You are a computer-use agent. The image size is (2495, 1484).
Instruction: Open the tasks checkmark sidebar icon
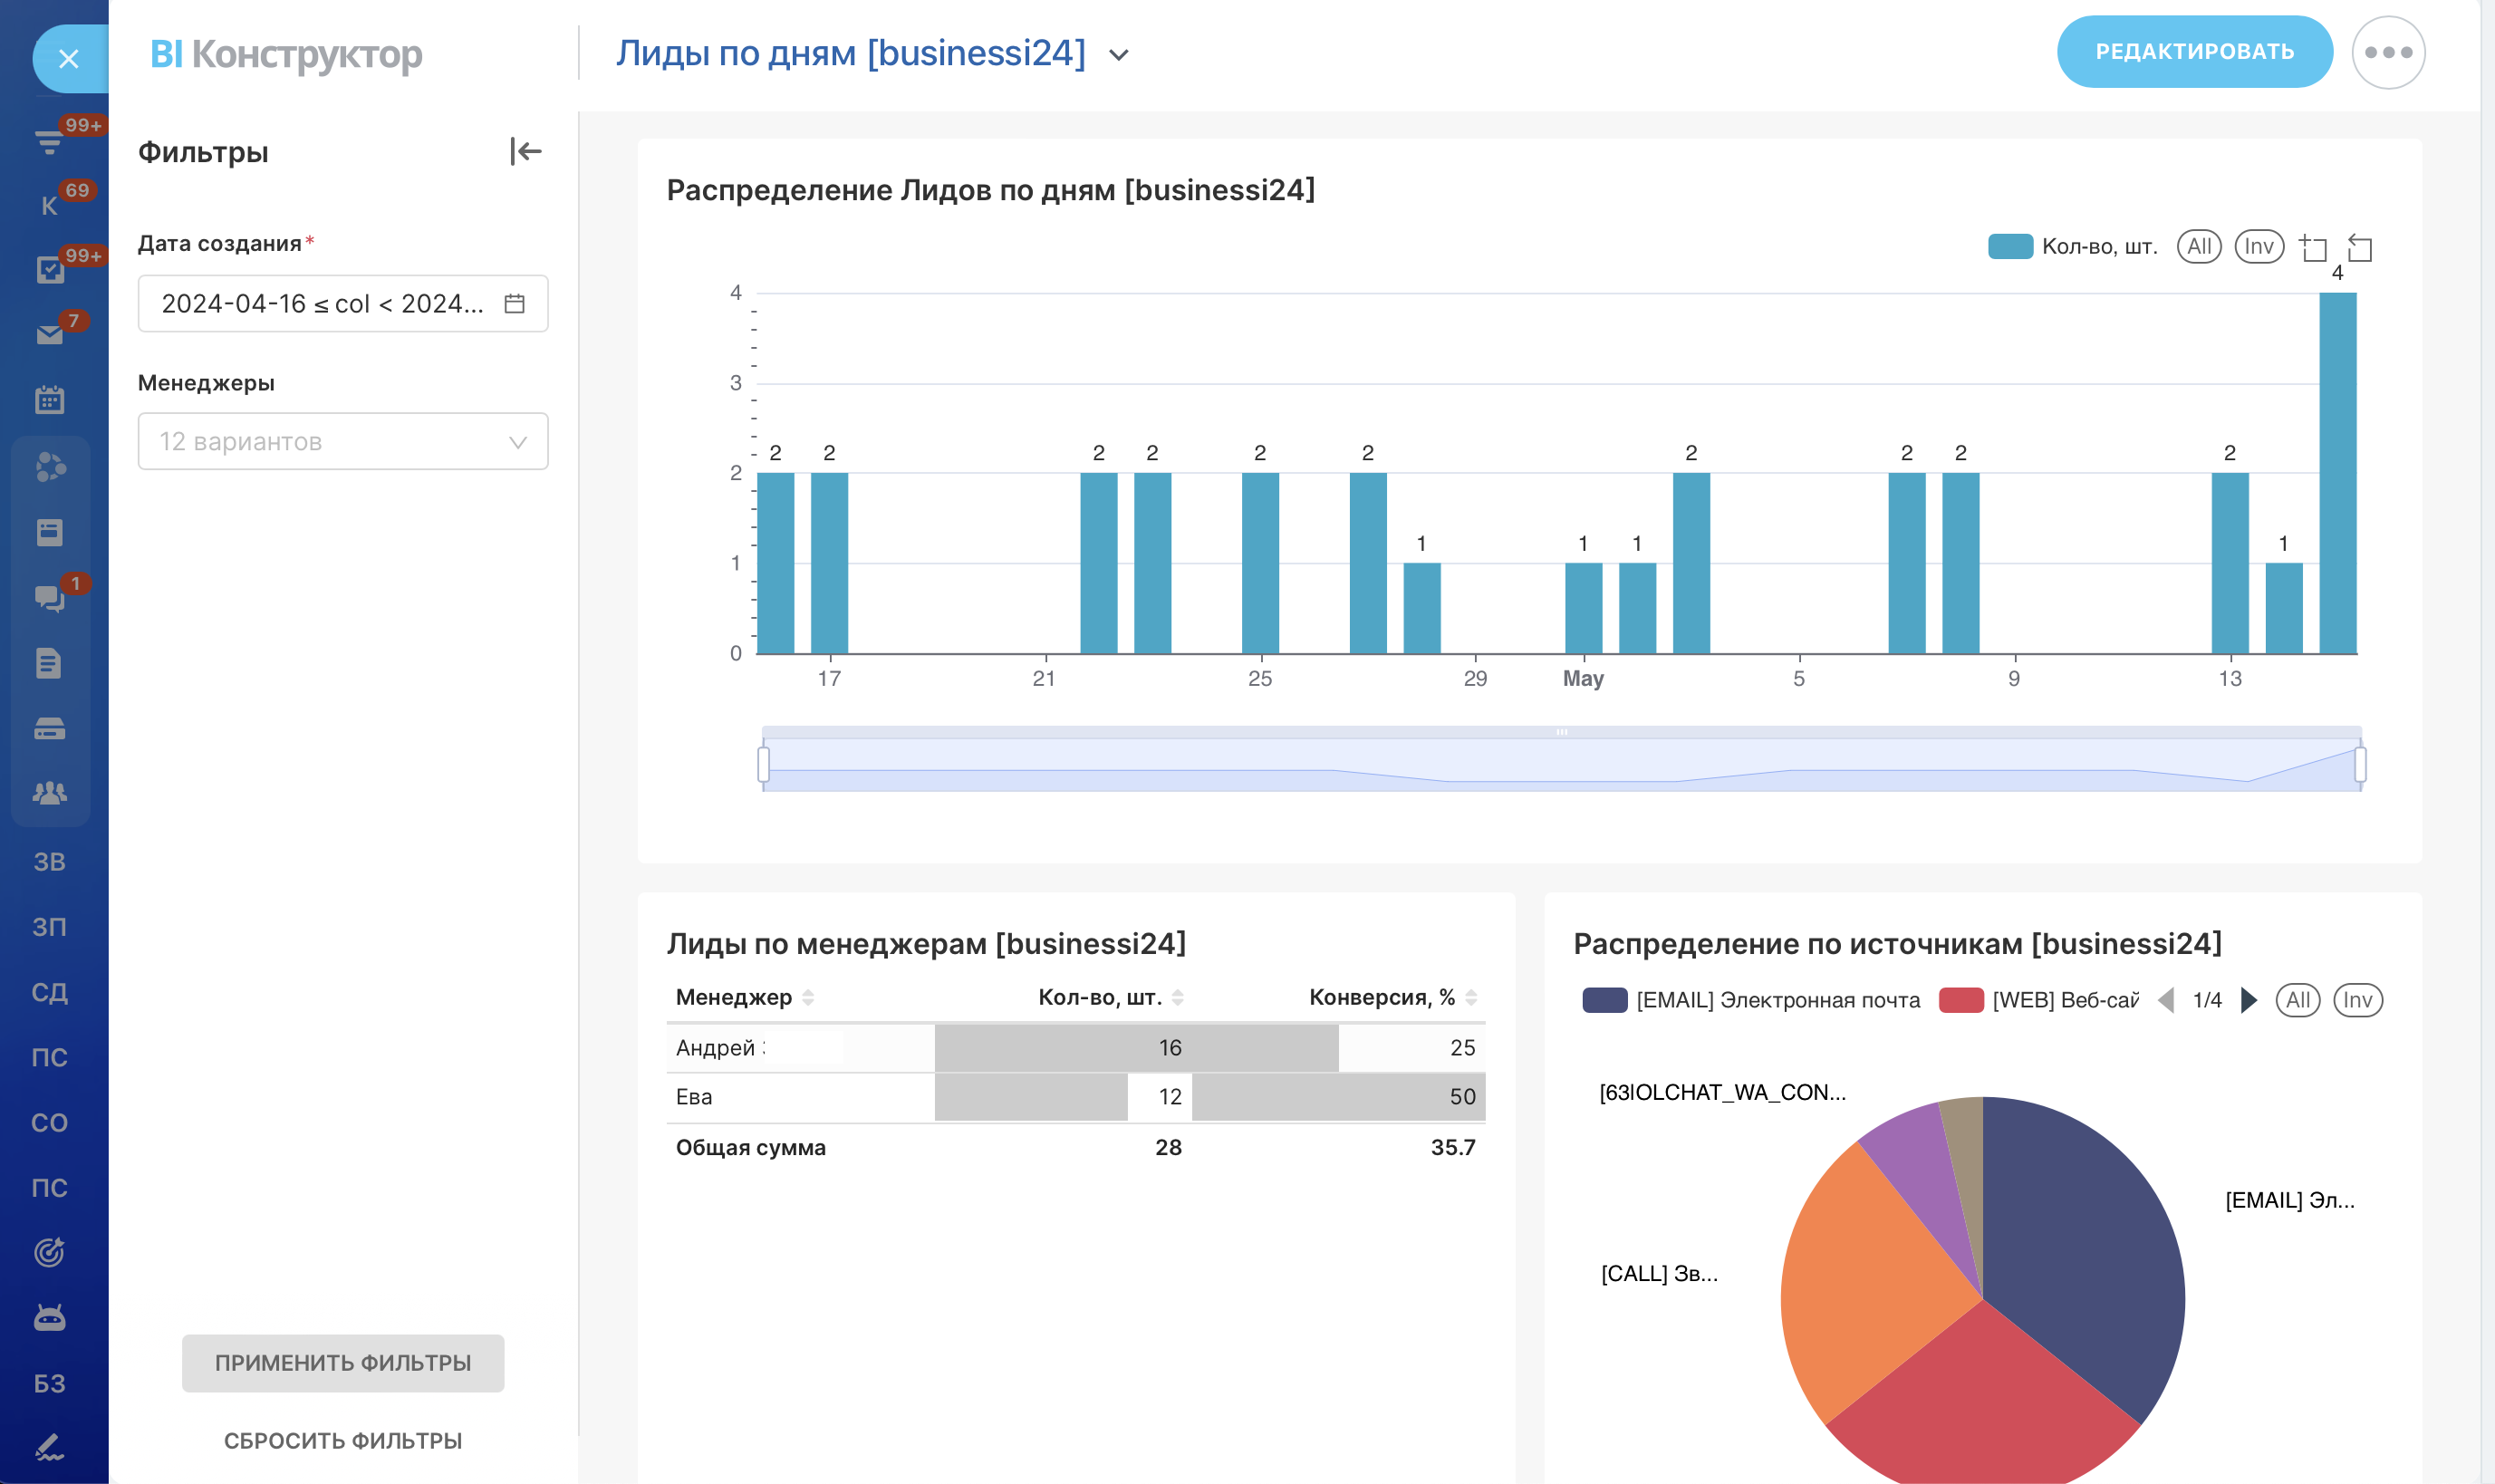click(49, 270)
